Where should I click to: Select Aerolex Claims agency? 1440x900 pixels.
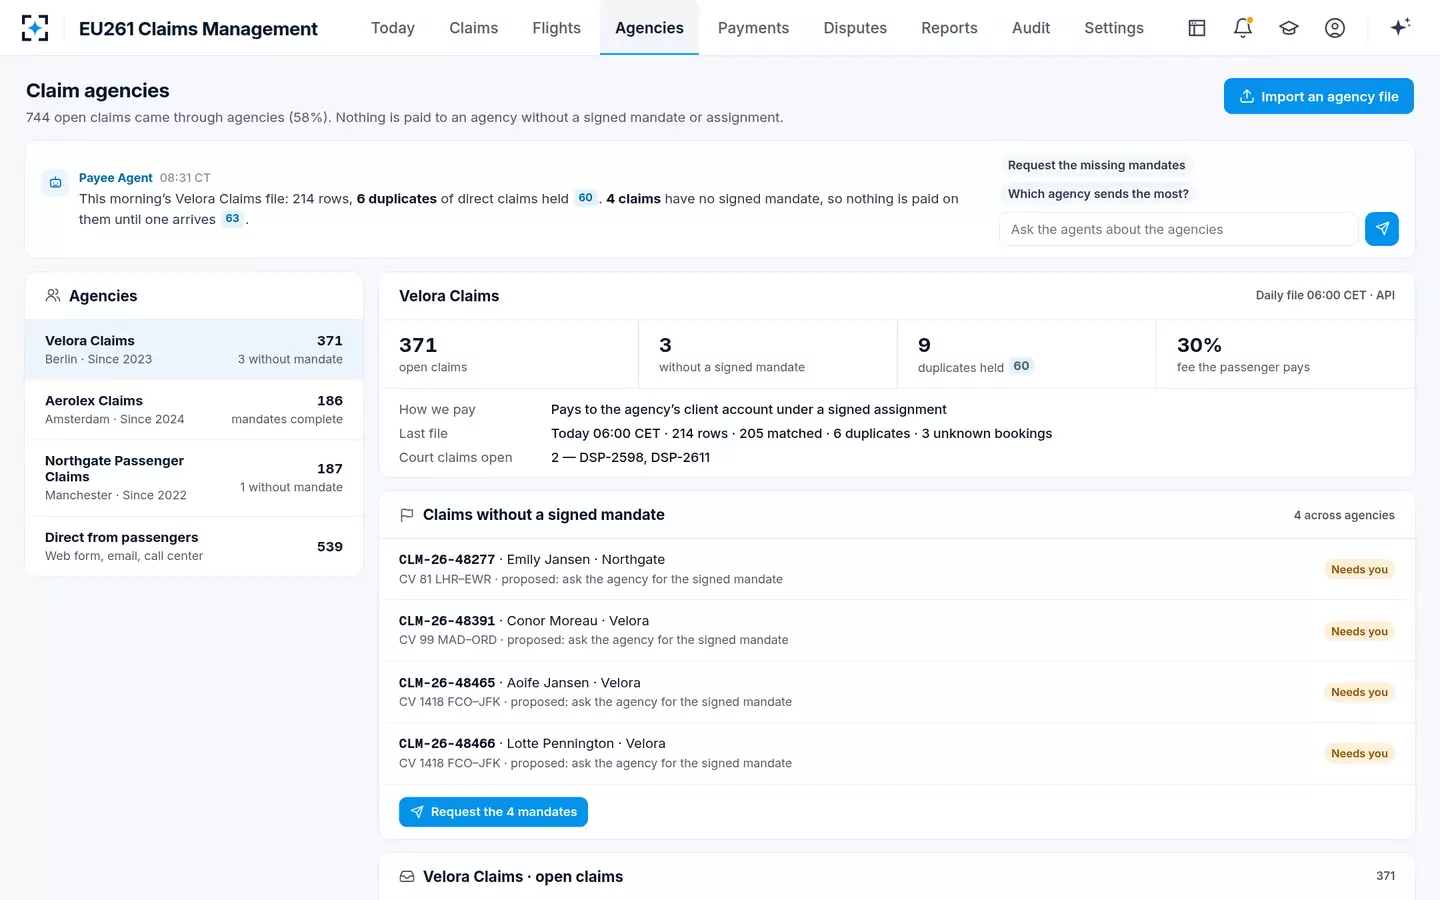194,409
